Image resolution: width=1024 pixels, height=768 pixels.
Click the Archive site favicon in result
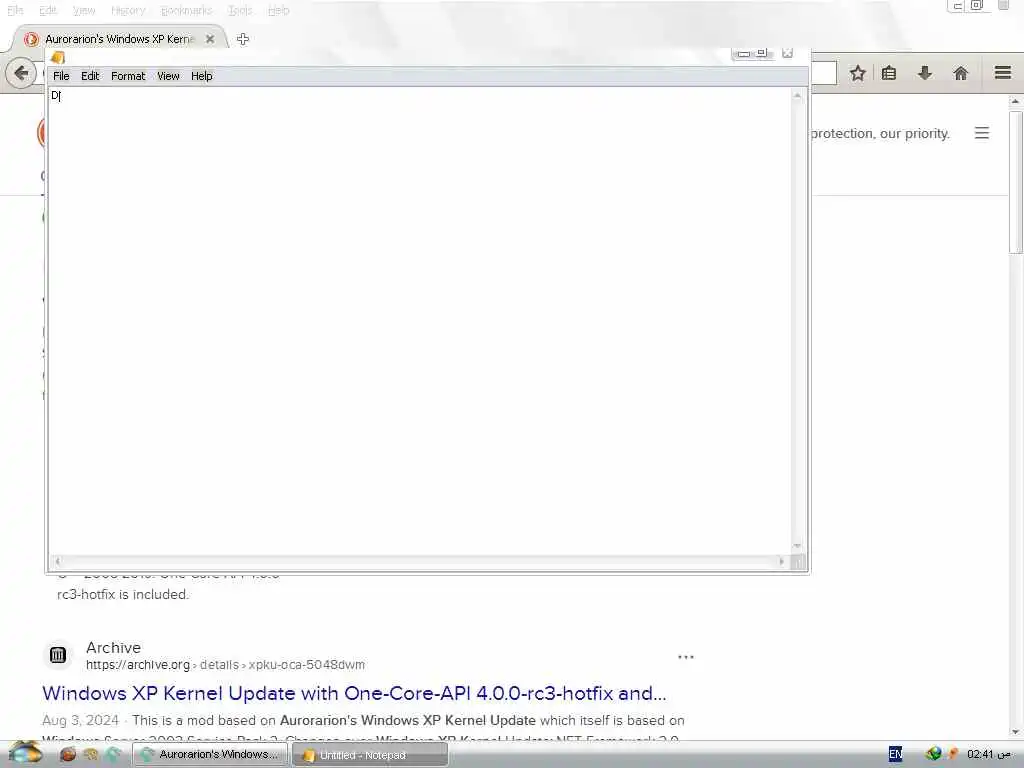click(57, 655)
